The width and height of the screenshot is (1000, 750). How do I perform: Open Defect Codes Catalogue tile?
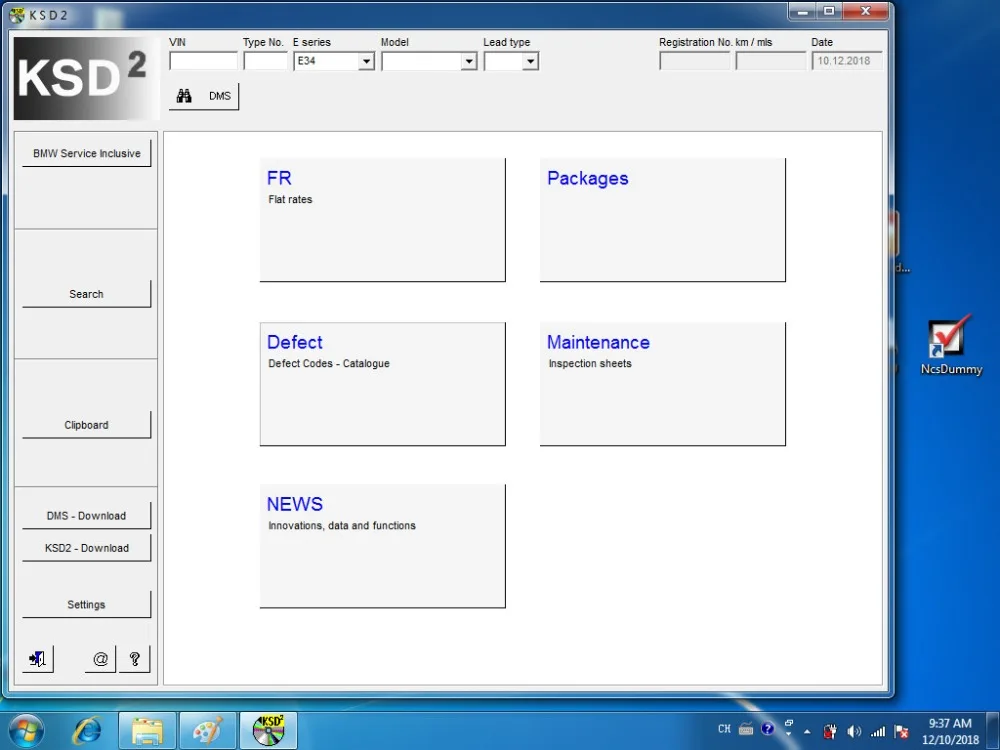coord(383,384)
